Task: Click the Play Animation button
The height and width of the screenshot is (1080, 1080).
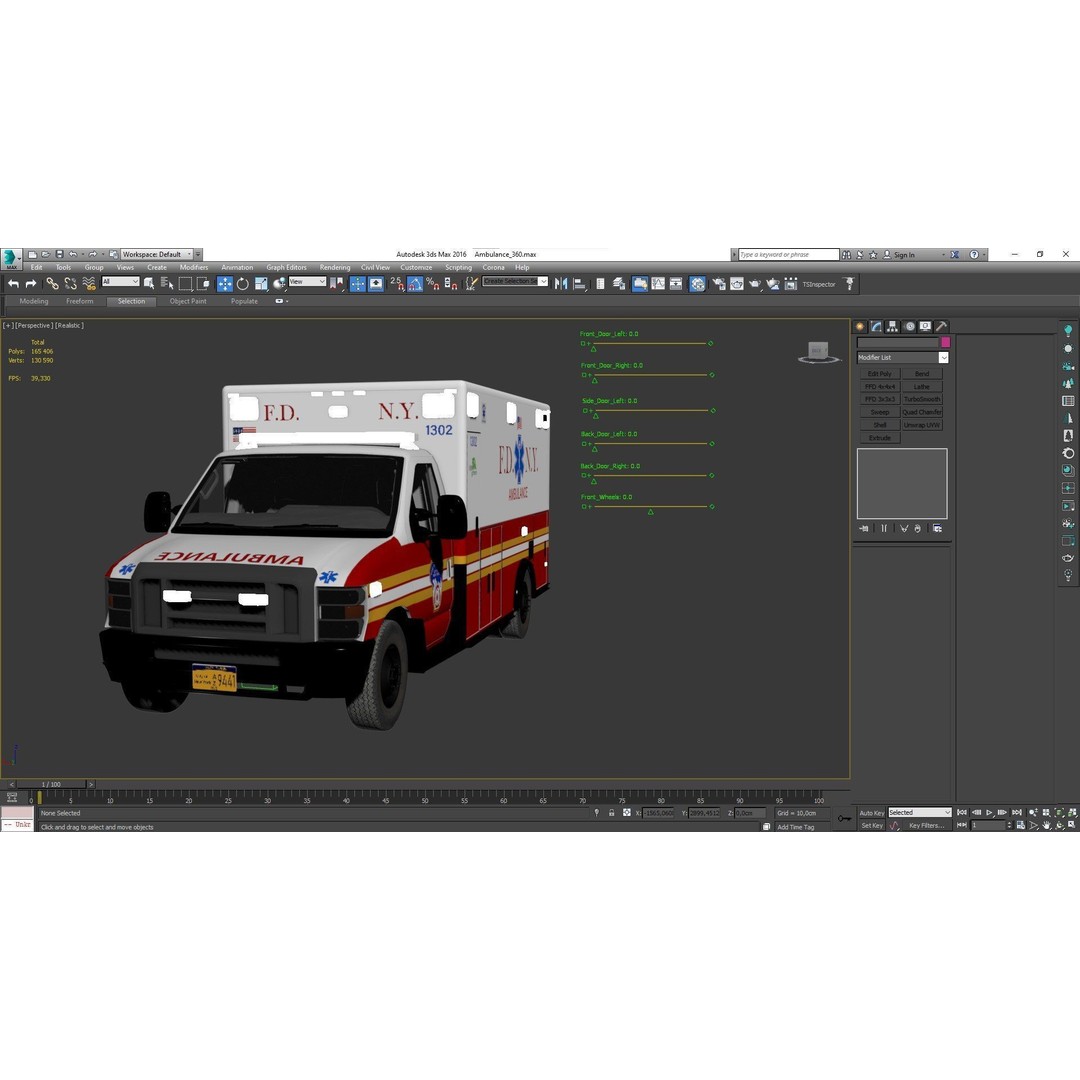Action: pos(990,813)
